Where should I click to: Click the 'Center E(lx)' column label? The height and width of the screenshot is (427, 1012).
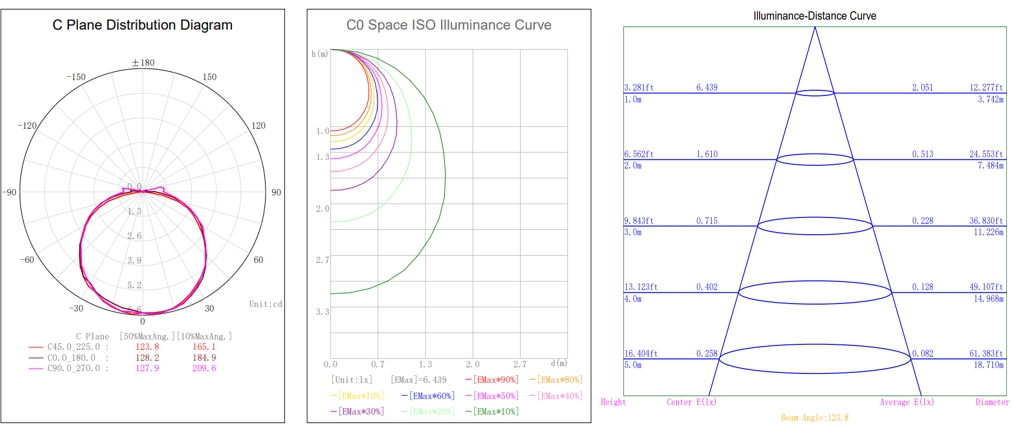coord(691,402)
